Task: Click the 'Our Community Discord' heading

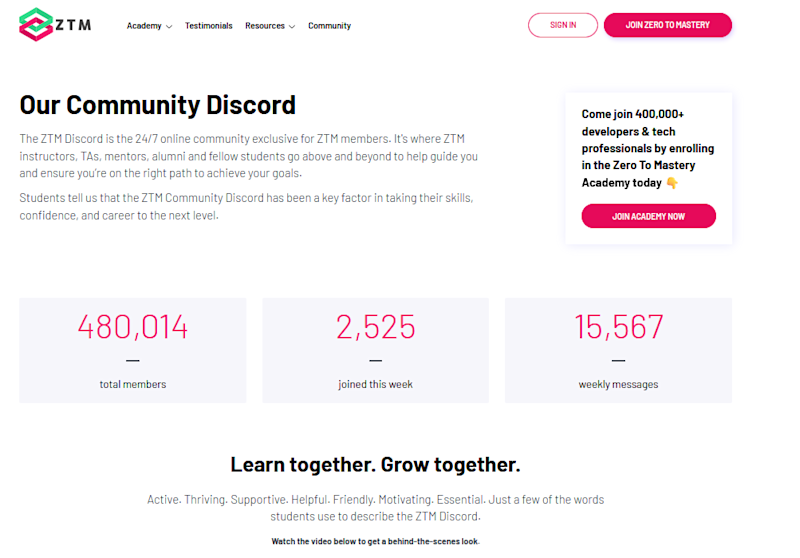Action: coord(157,105)
